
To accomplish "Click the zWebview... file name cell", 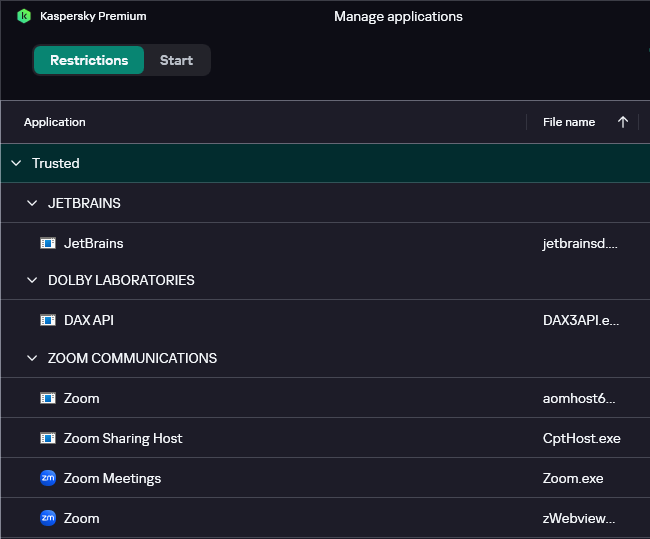I will [x=579, y=518].
